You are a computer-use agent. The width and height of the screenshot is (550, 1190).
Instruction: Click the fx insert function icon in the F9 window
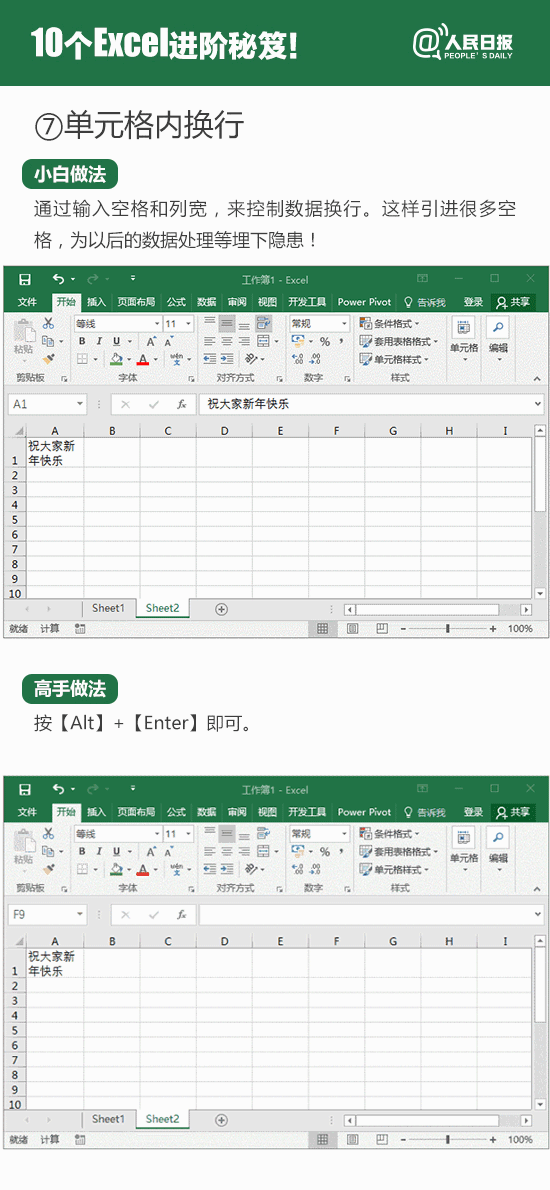pyautogui.click(x=182, y=915)
